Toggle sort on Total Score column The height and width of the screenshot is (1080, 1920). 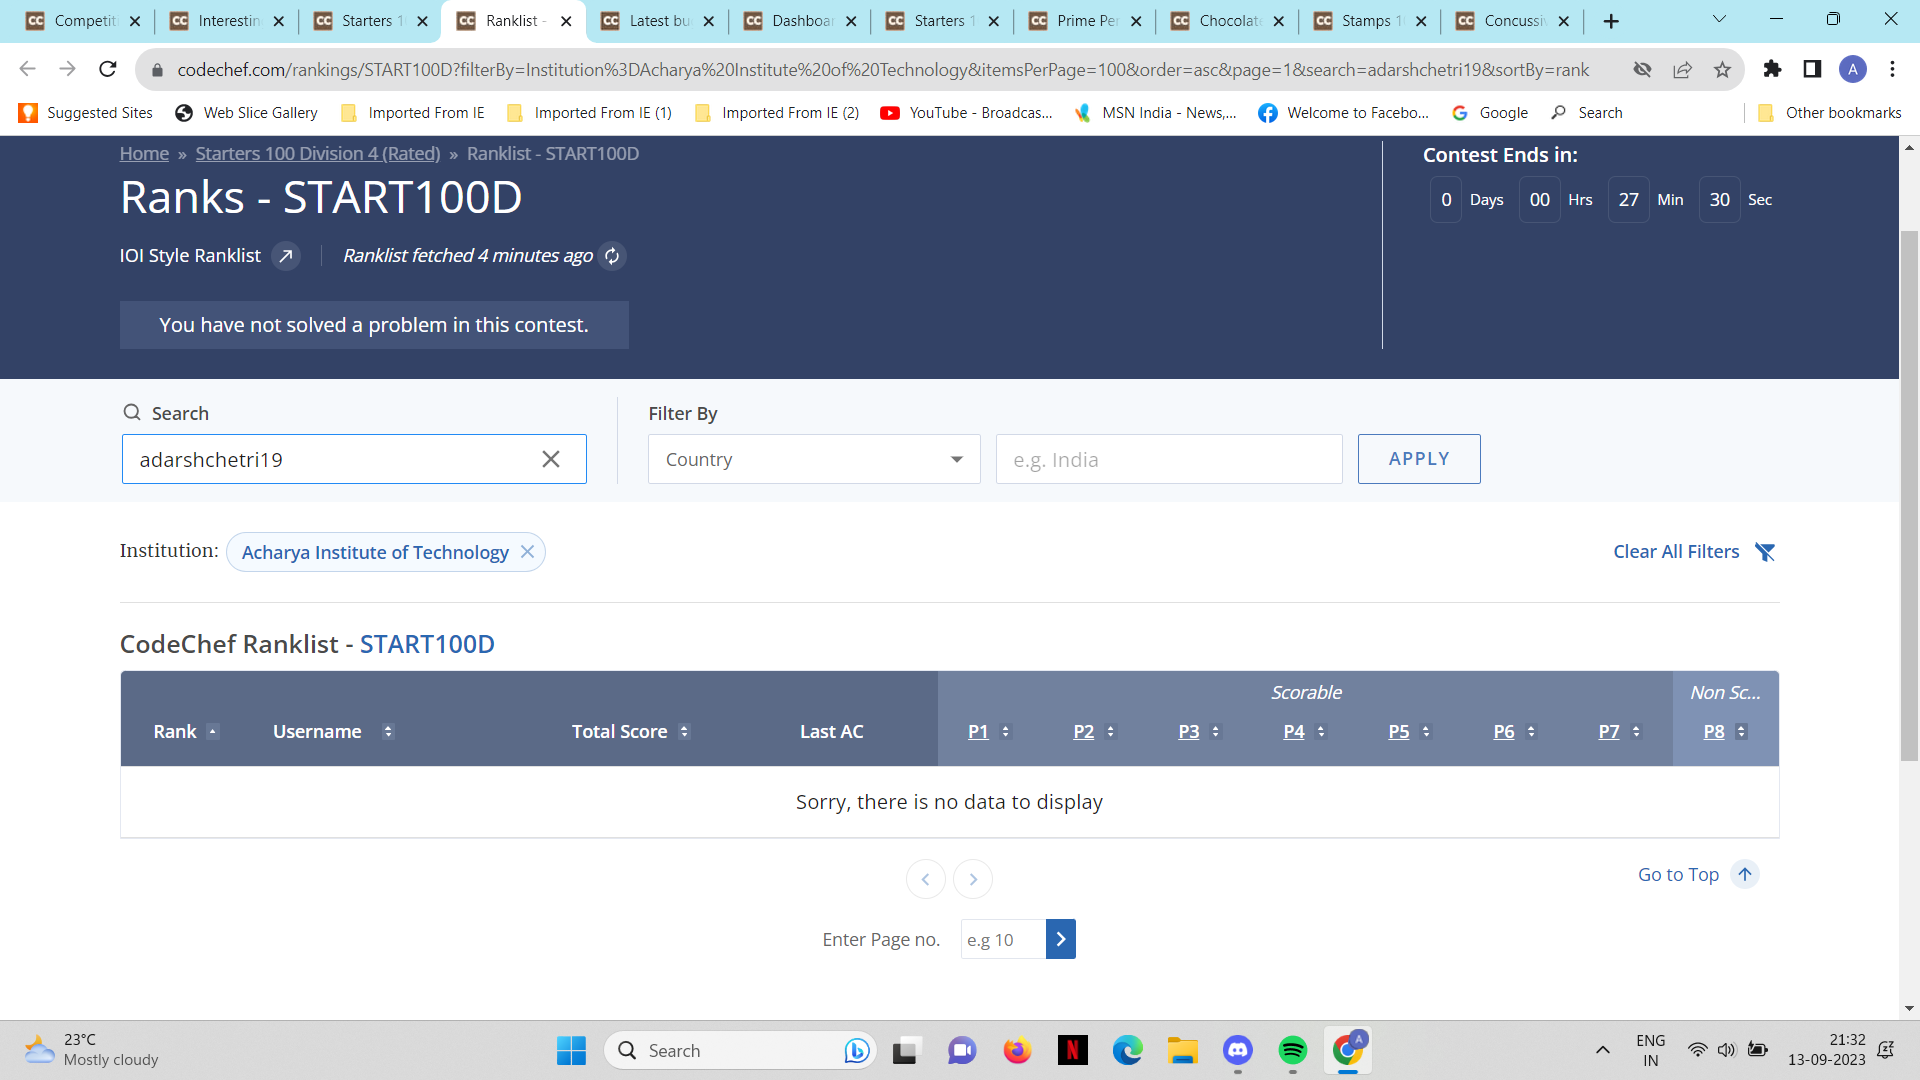pyautogui.click(x=684, y=732)
